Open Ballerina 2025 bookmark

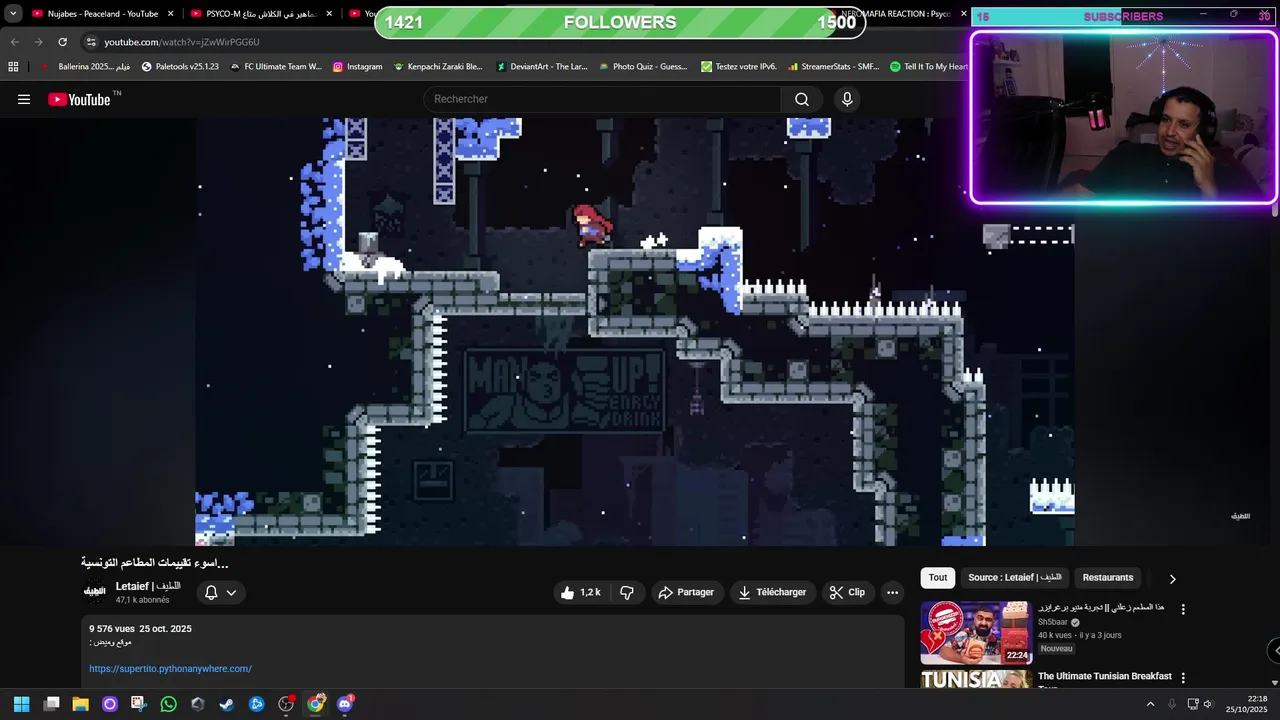pyautogui.click(x=84, y=67)
